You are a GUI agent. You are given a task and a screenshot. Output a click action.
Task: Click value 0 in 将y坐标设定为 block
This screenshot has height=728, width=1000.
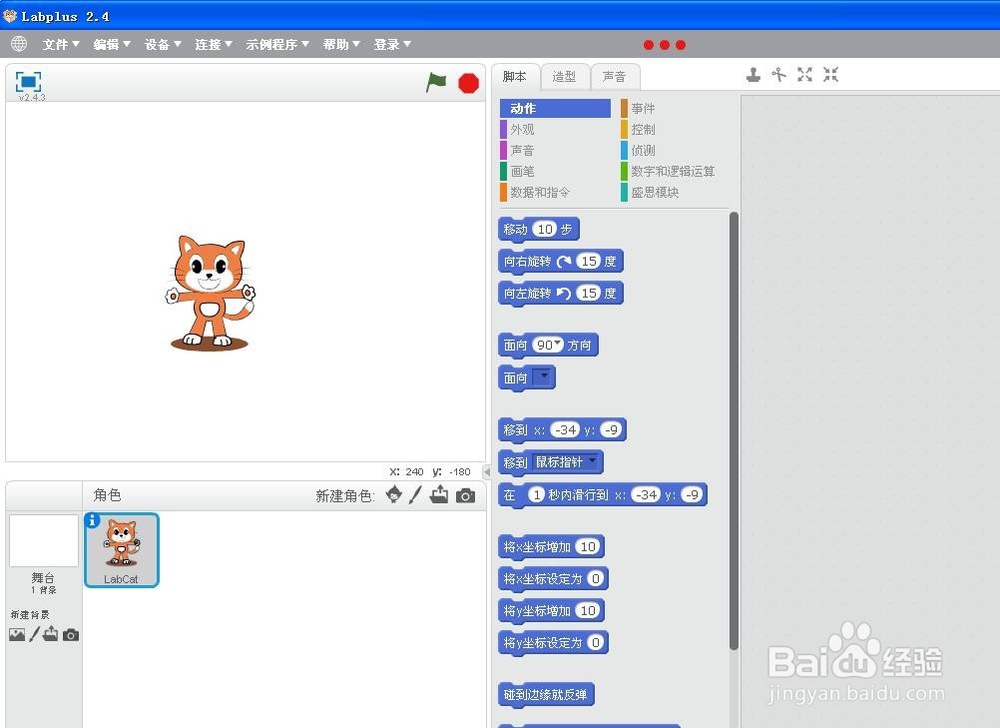pyautogui.click(x=595, y=642)
